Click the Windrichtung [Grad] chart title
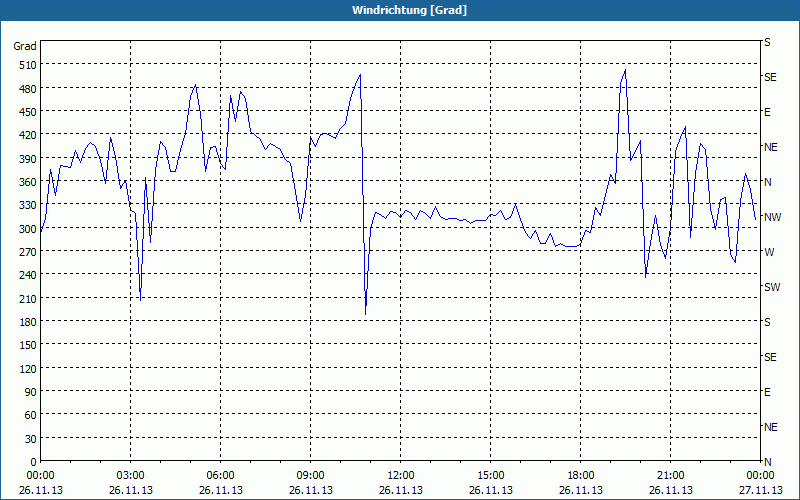The image size is (800, 500). pos(409,10)
